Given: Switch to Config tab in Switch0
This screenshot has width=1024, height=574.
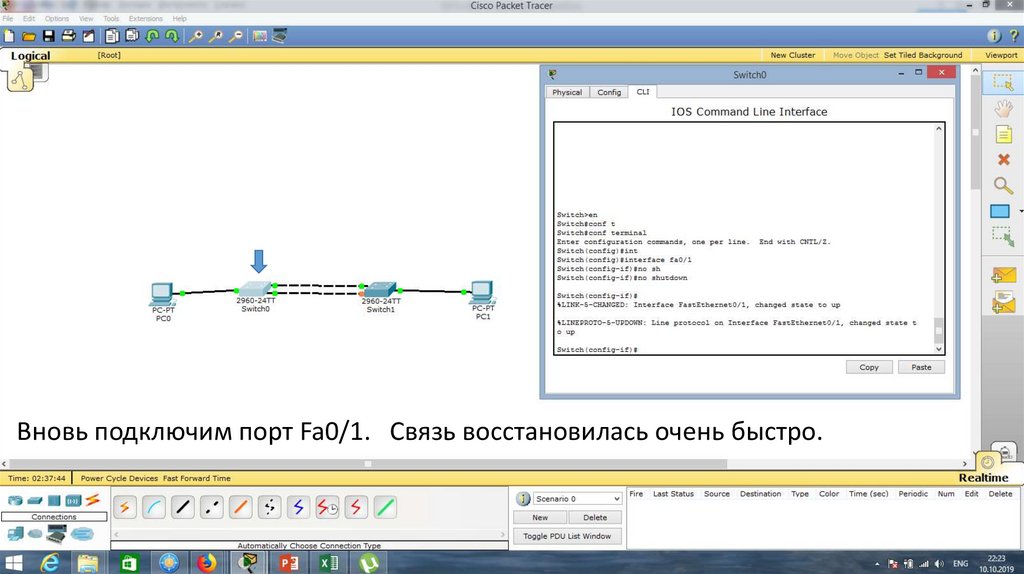Looking at the screenshot, I should 609,92.
